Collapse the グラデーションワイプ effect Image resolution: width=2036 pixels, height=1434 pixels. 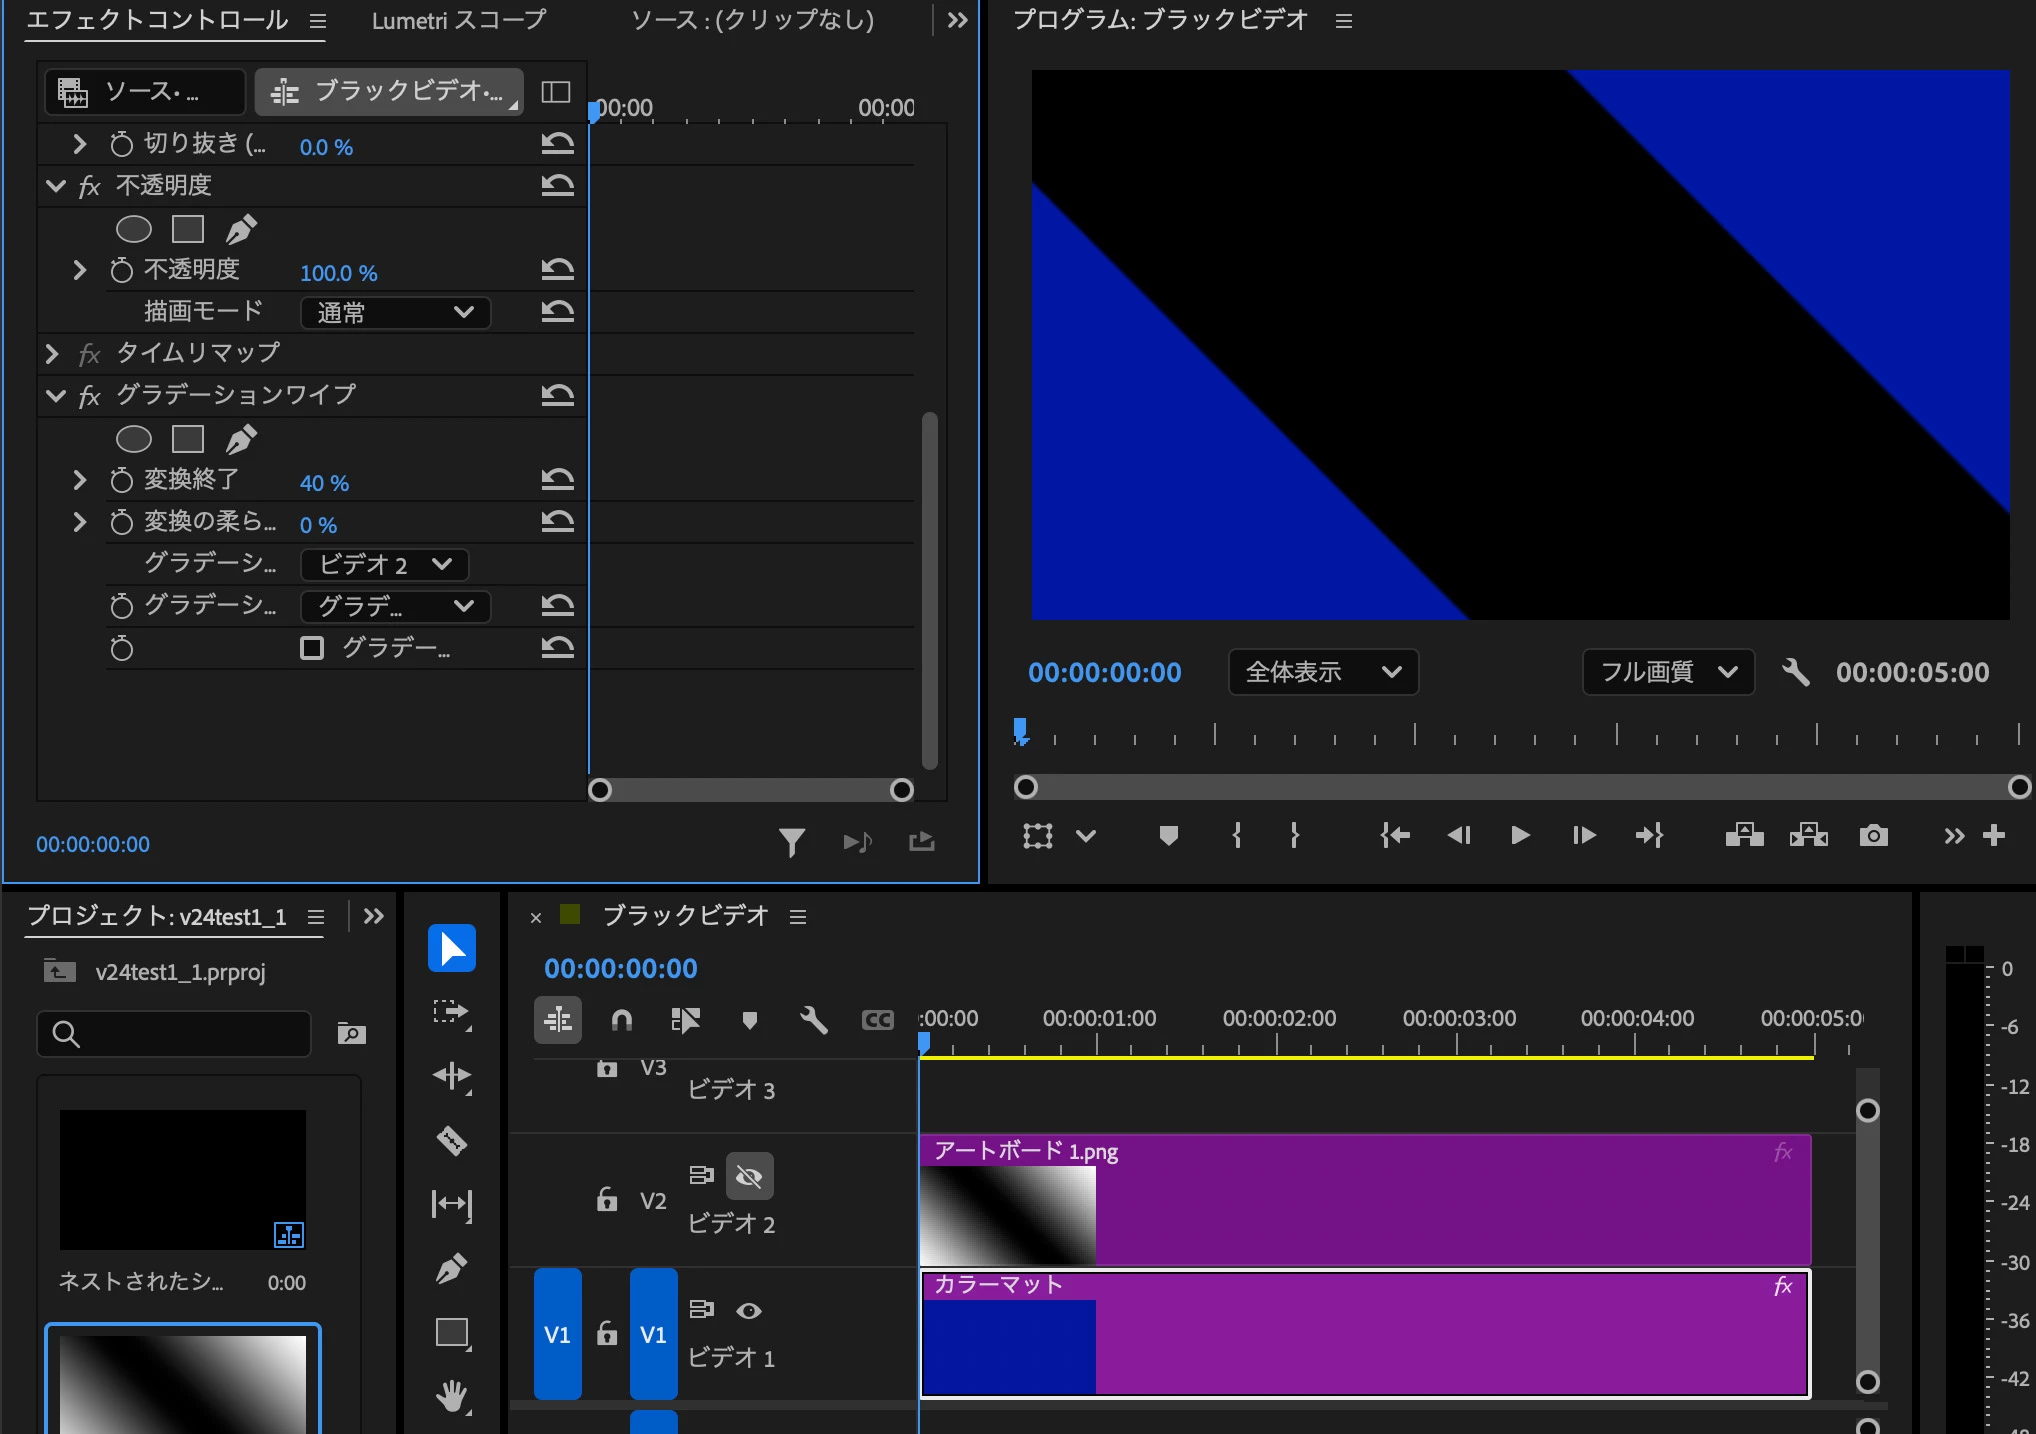(x=55, y=396)
